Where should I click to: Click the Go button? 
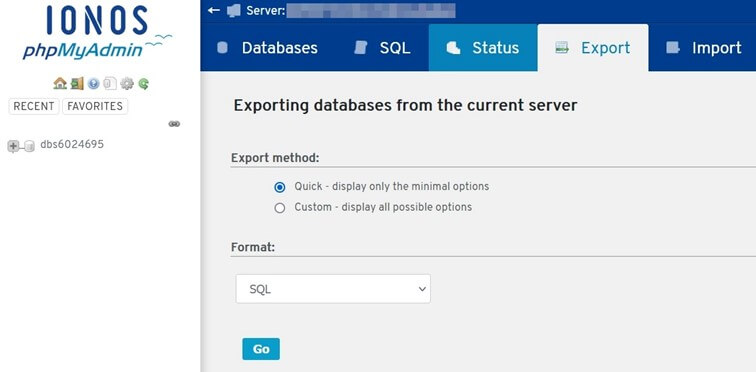[x=261, y=349]
